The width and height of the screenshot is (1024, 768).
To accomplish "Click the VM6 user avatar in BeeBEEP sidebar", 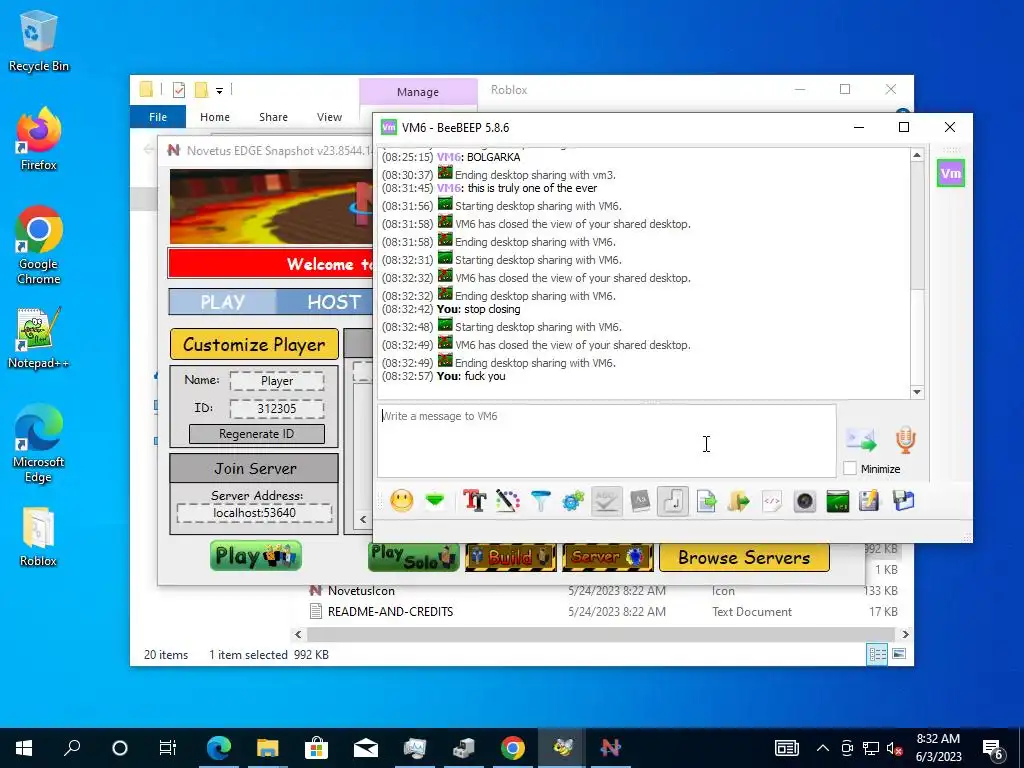I will click(950, 173).
